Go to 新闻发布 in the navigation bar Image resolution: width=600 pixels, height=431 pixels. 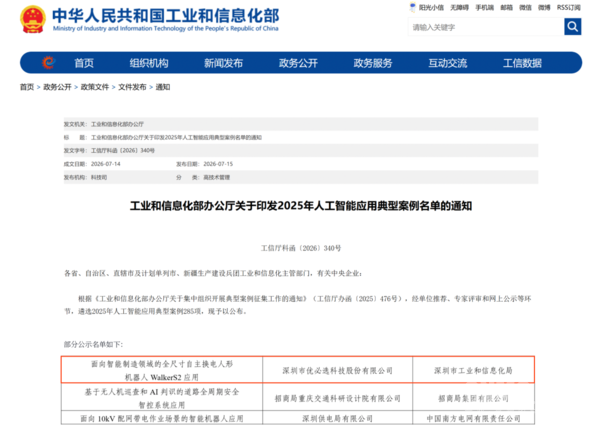223,63
